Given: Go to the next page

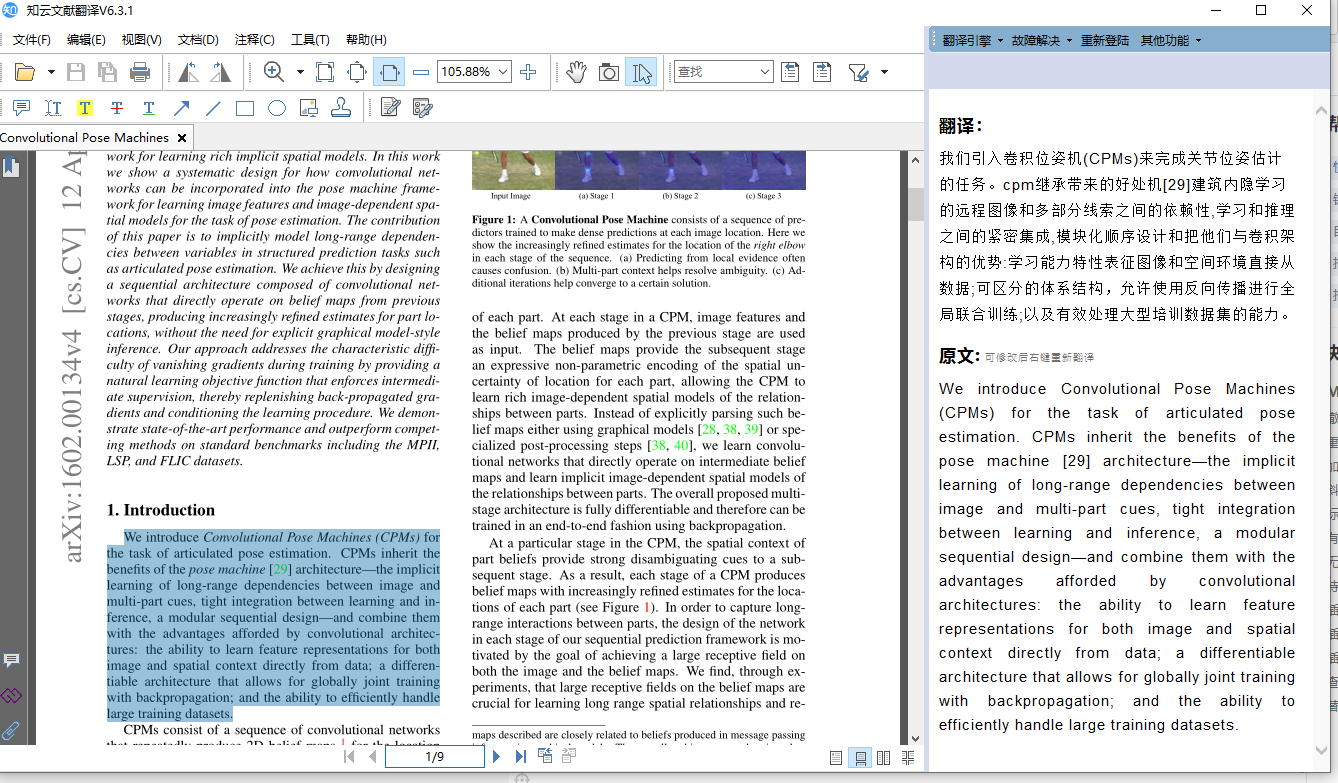Looking at the screenshot, I should (x=496, y=757).
